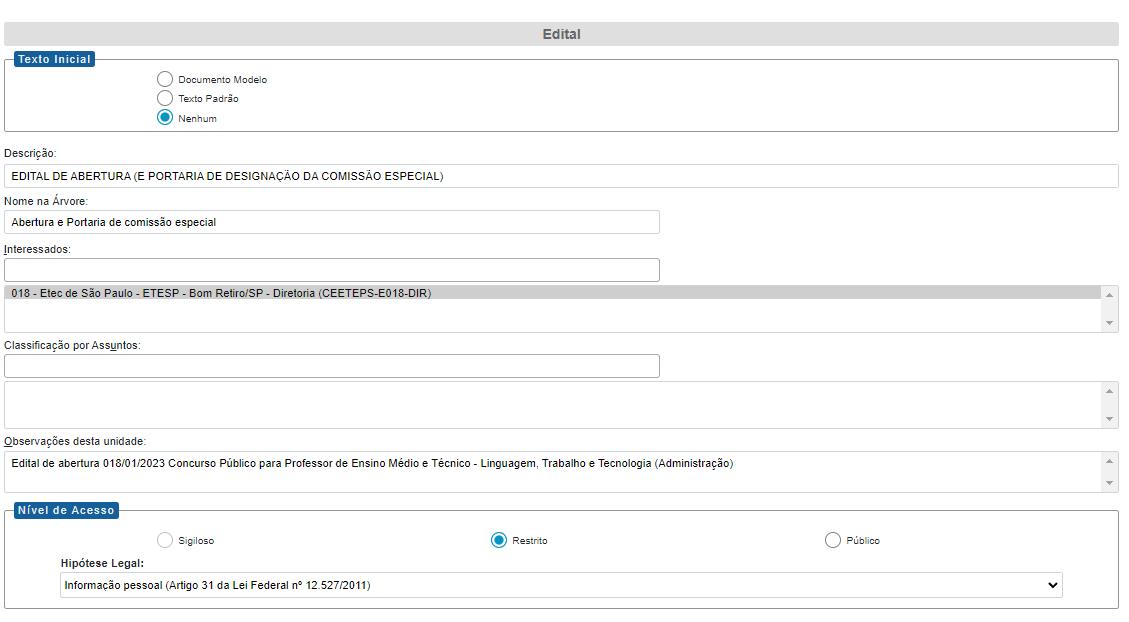Click the Classificação por Assuntos input
Viewport: 1129px width, 622px height.
[332, 366]
